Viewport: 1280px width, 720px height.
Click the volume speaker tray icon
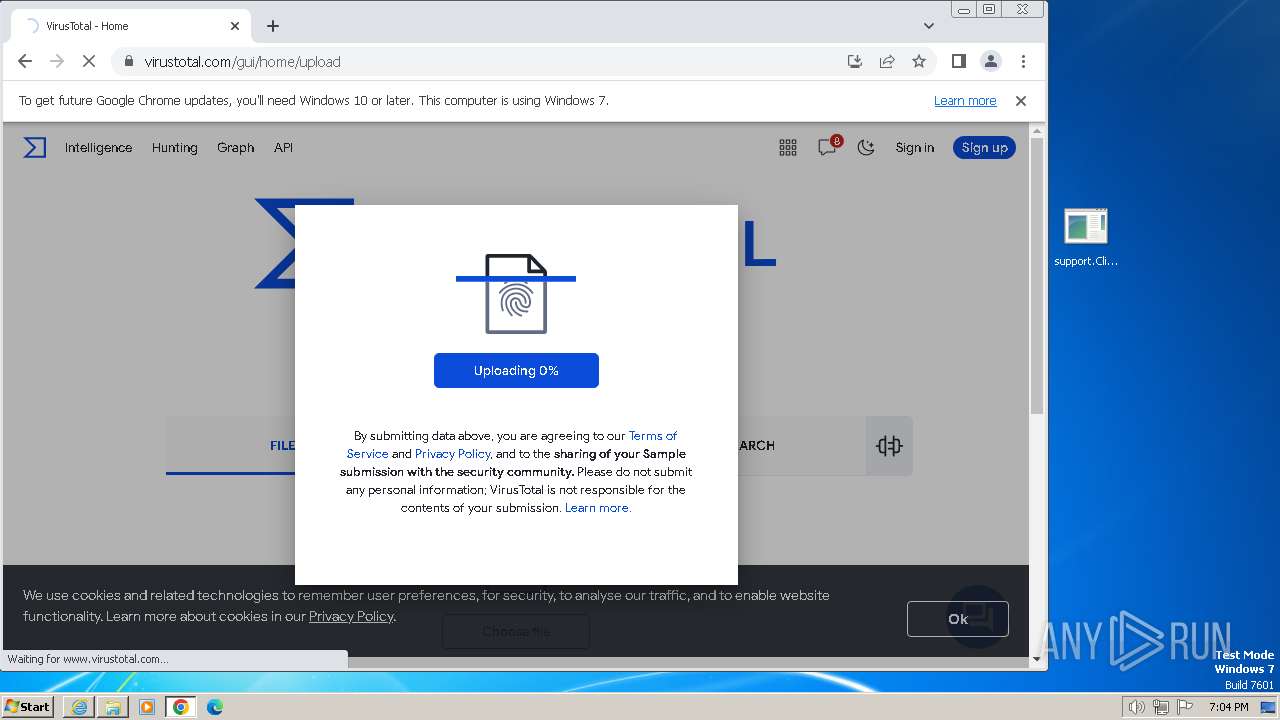(1136, 707)
